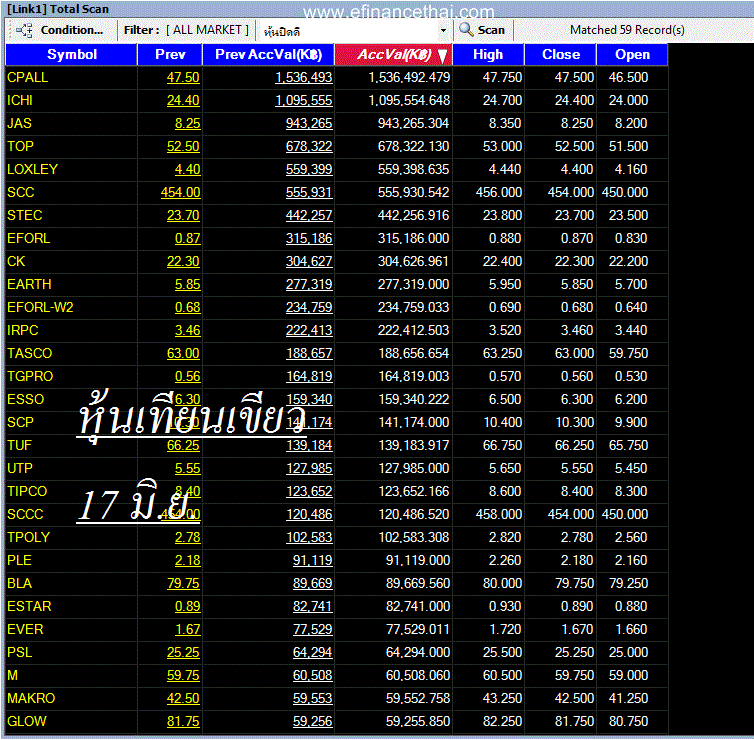Select the GLOW symbol

click(26, 722)
